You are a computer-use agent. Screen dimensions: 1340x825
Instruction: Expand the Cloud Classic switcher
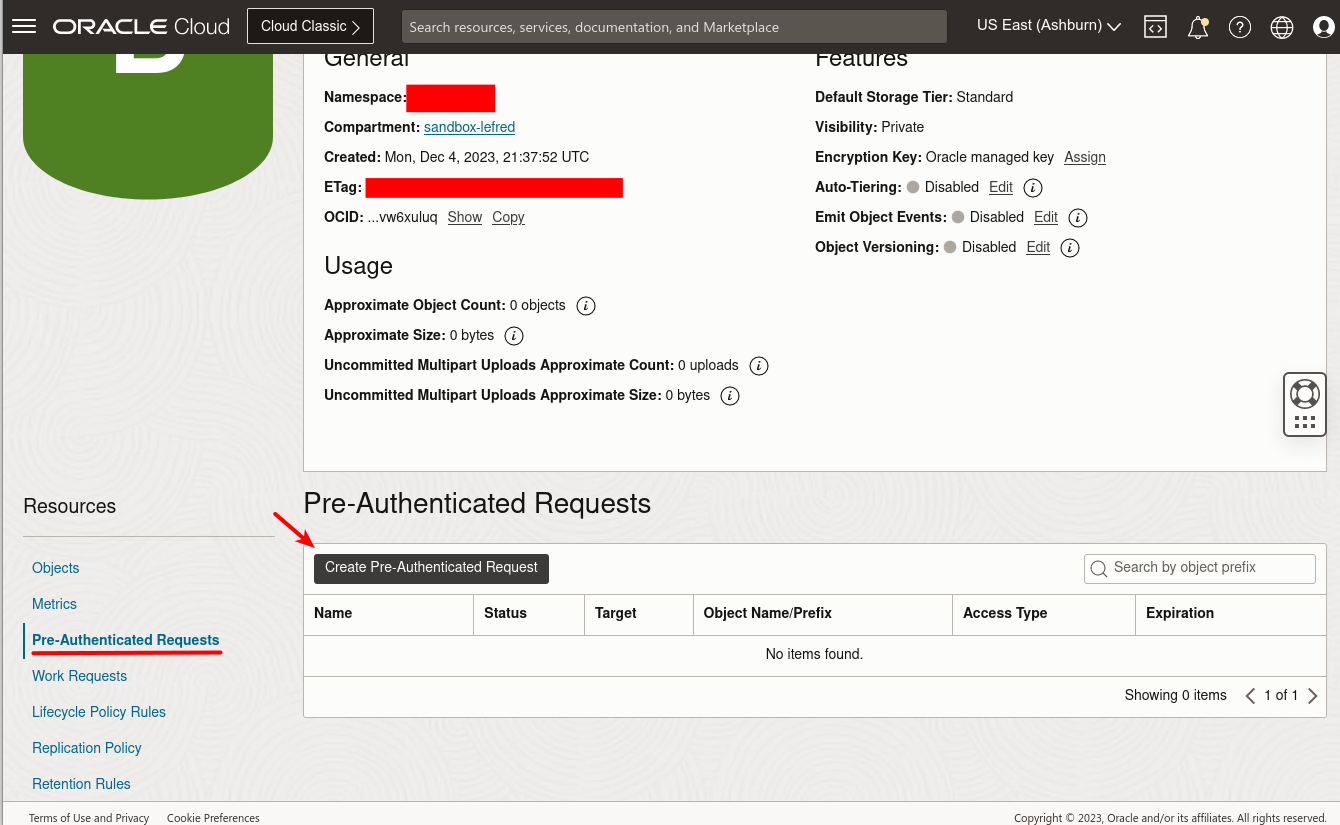(x=309, y=26)
